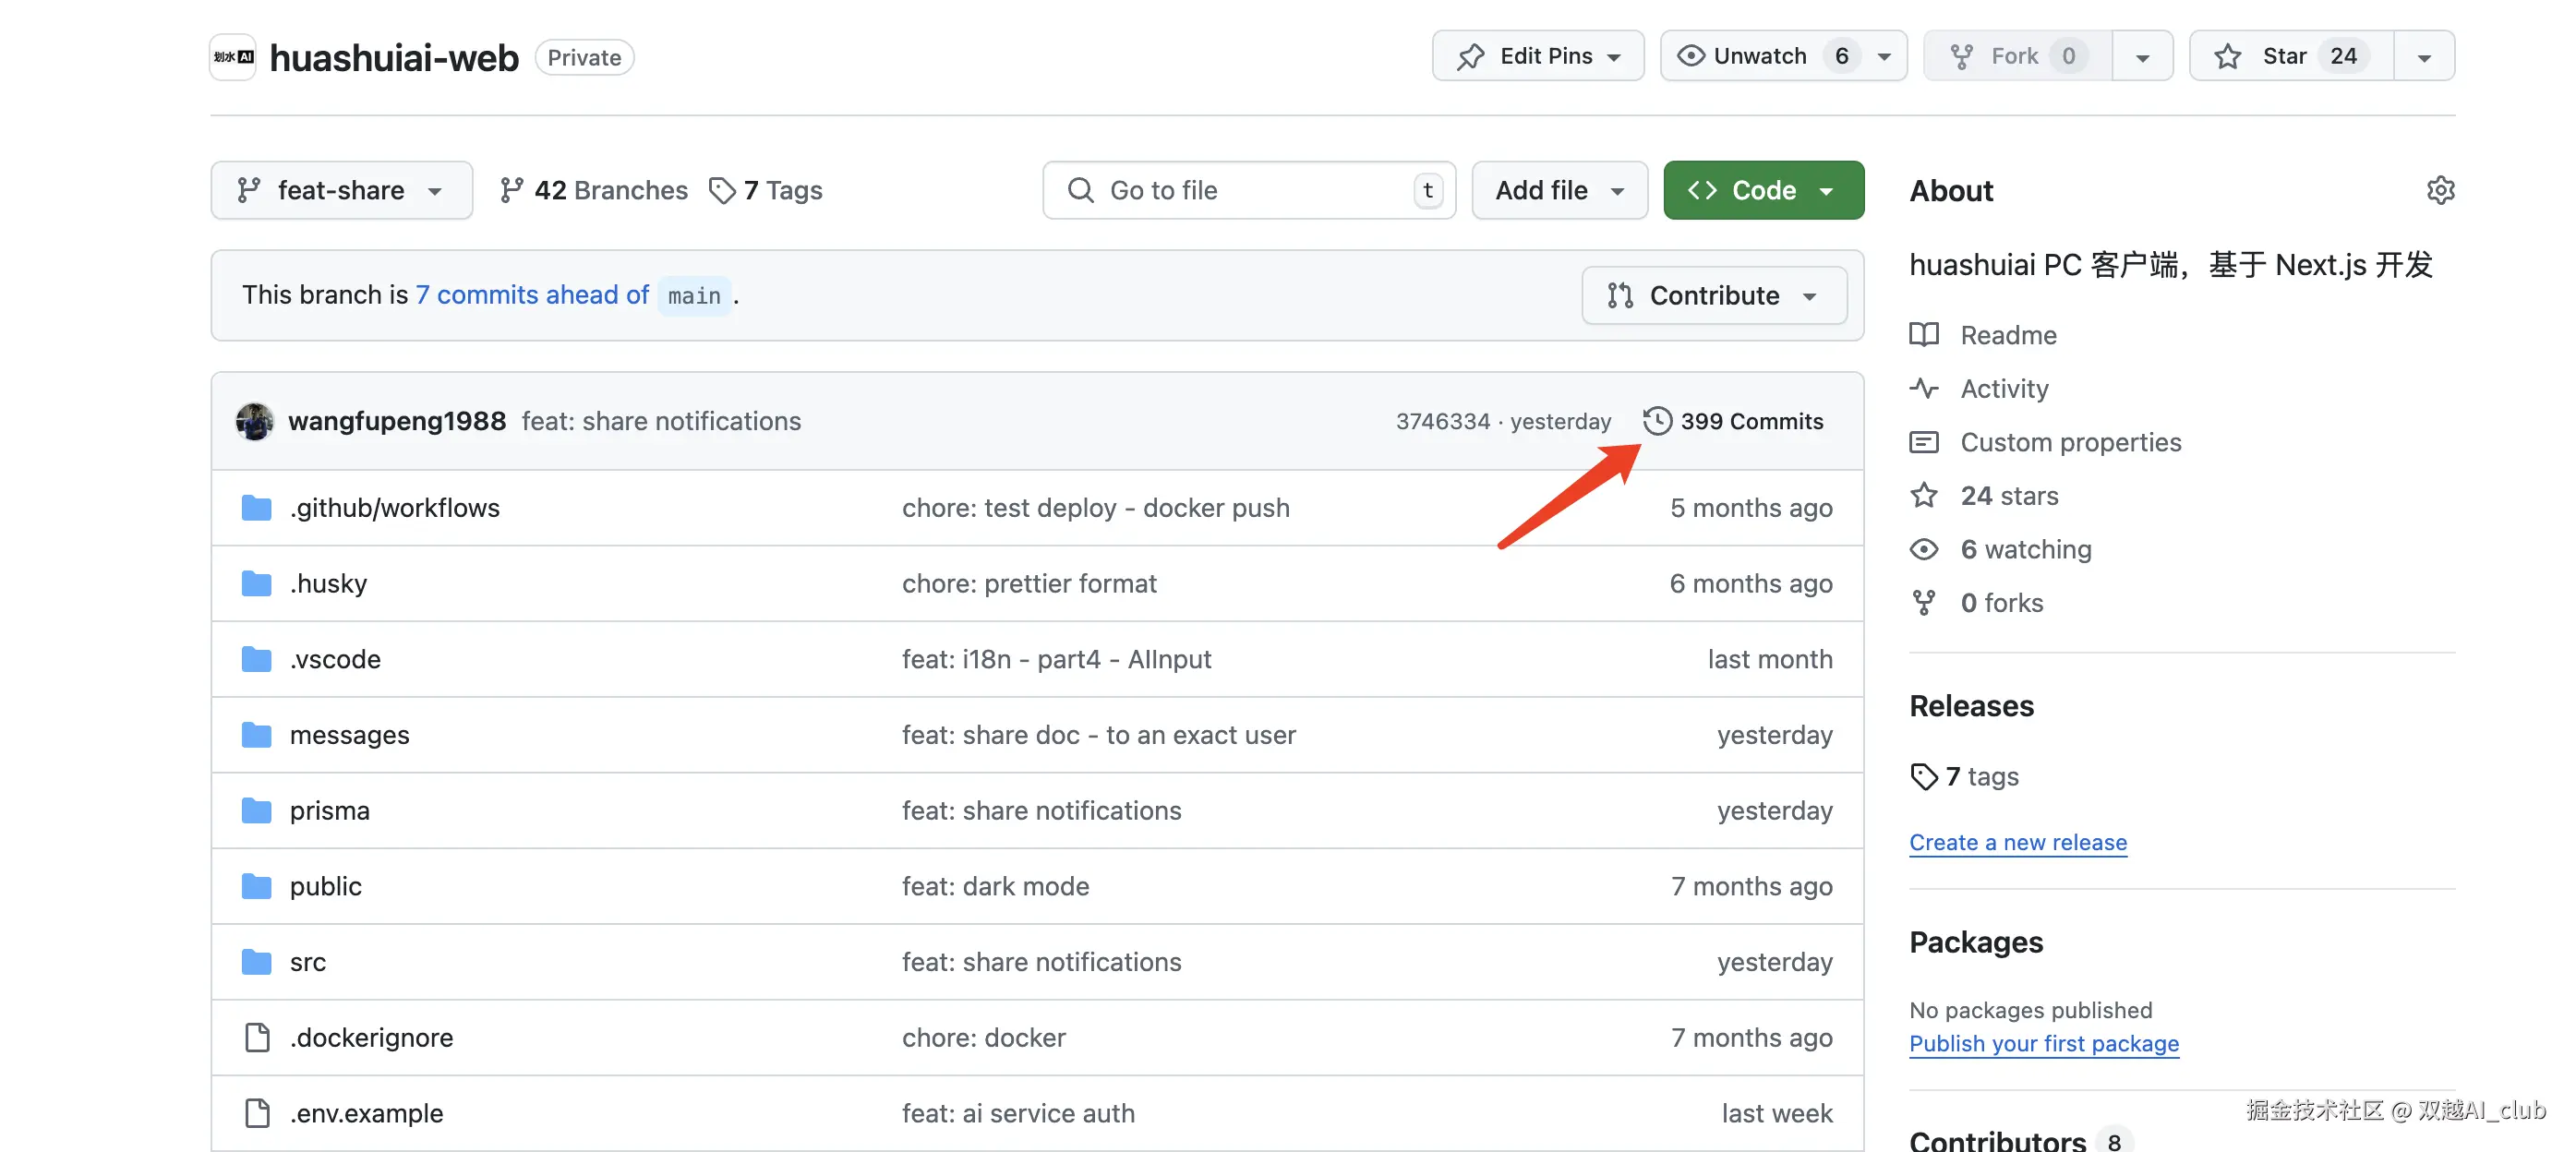
Task: Click the huashuiai-web repository avatar icon
Action: (233, 57)
